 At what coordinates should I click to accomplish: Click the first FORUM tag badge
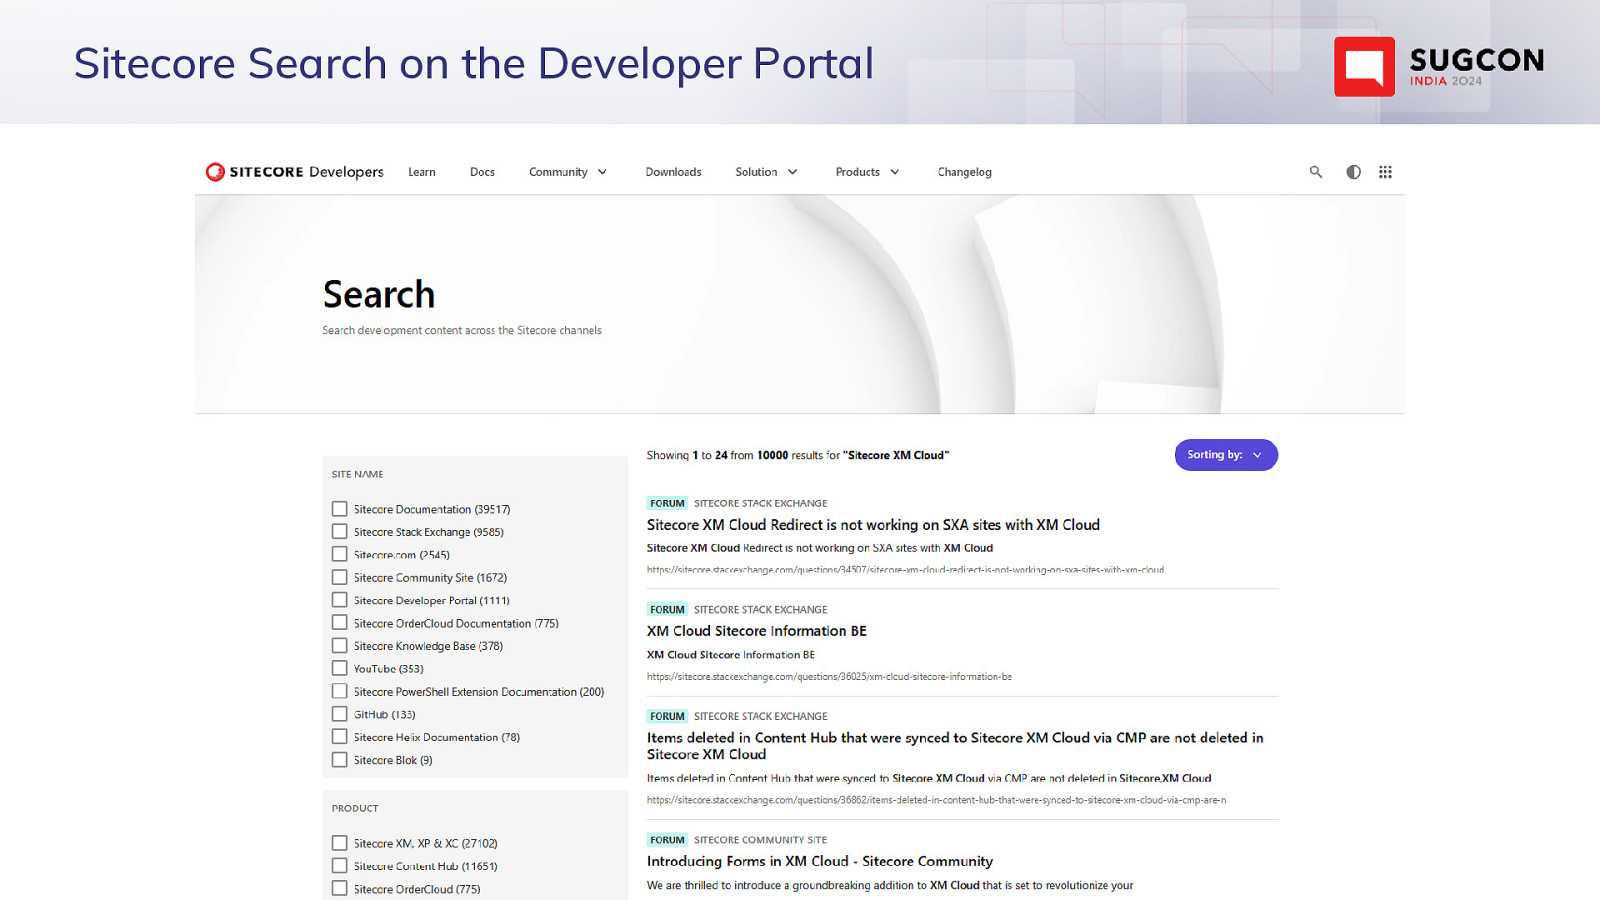667,503
